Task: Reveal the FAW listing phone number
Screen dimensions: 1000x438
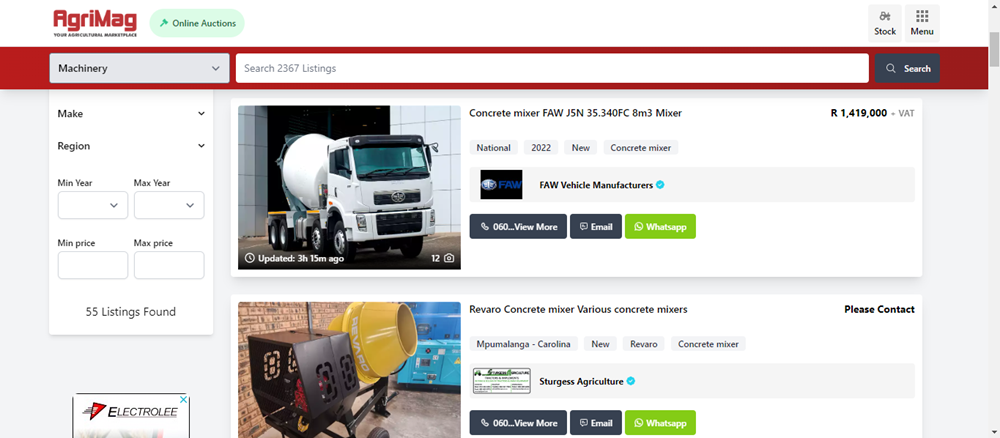Action: pyautogui.click(x=518, y=226)
